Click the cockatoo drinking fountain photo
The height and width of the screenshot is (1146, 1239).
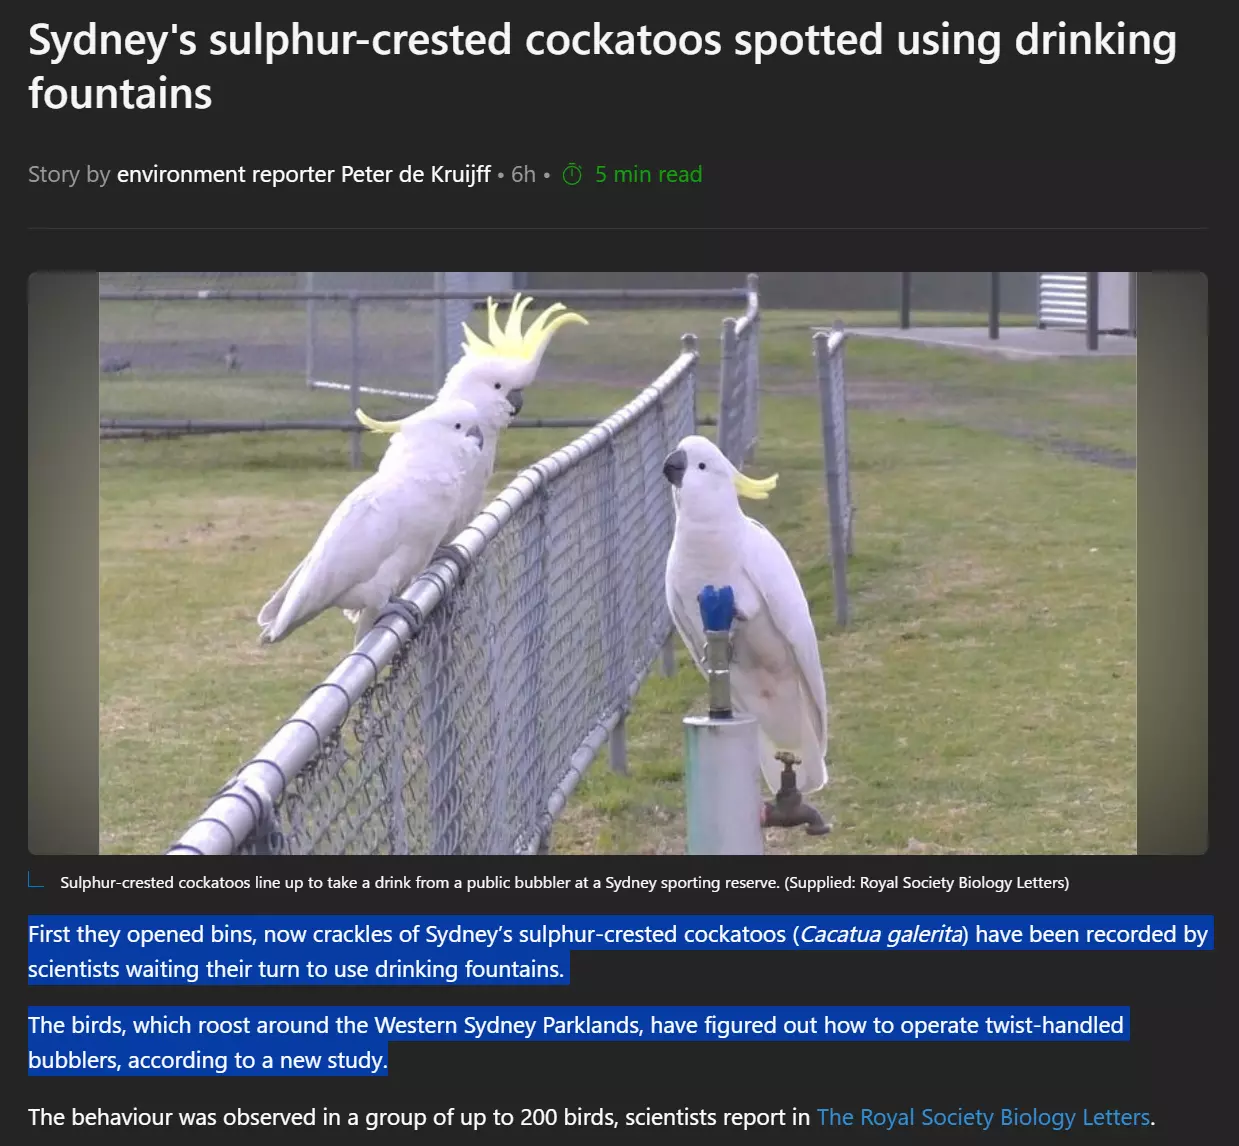[x=618, y=563]
